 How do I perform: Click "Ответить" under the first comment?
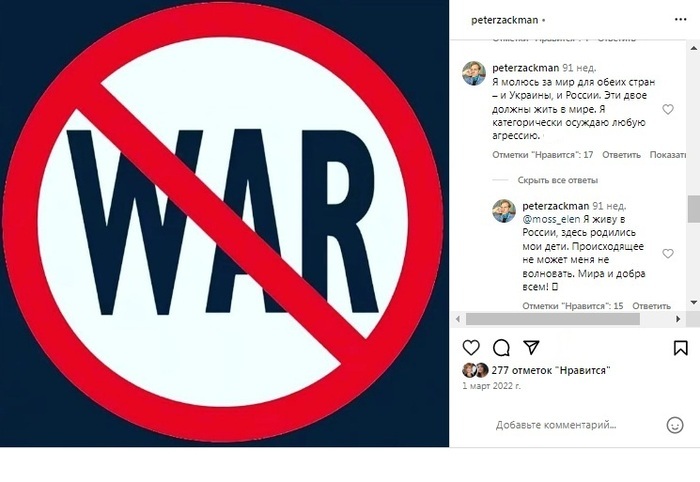pos(621,154)
